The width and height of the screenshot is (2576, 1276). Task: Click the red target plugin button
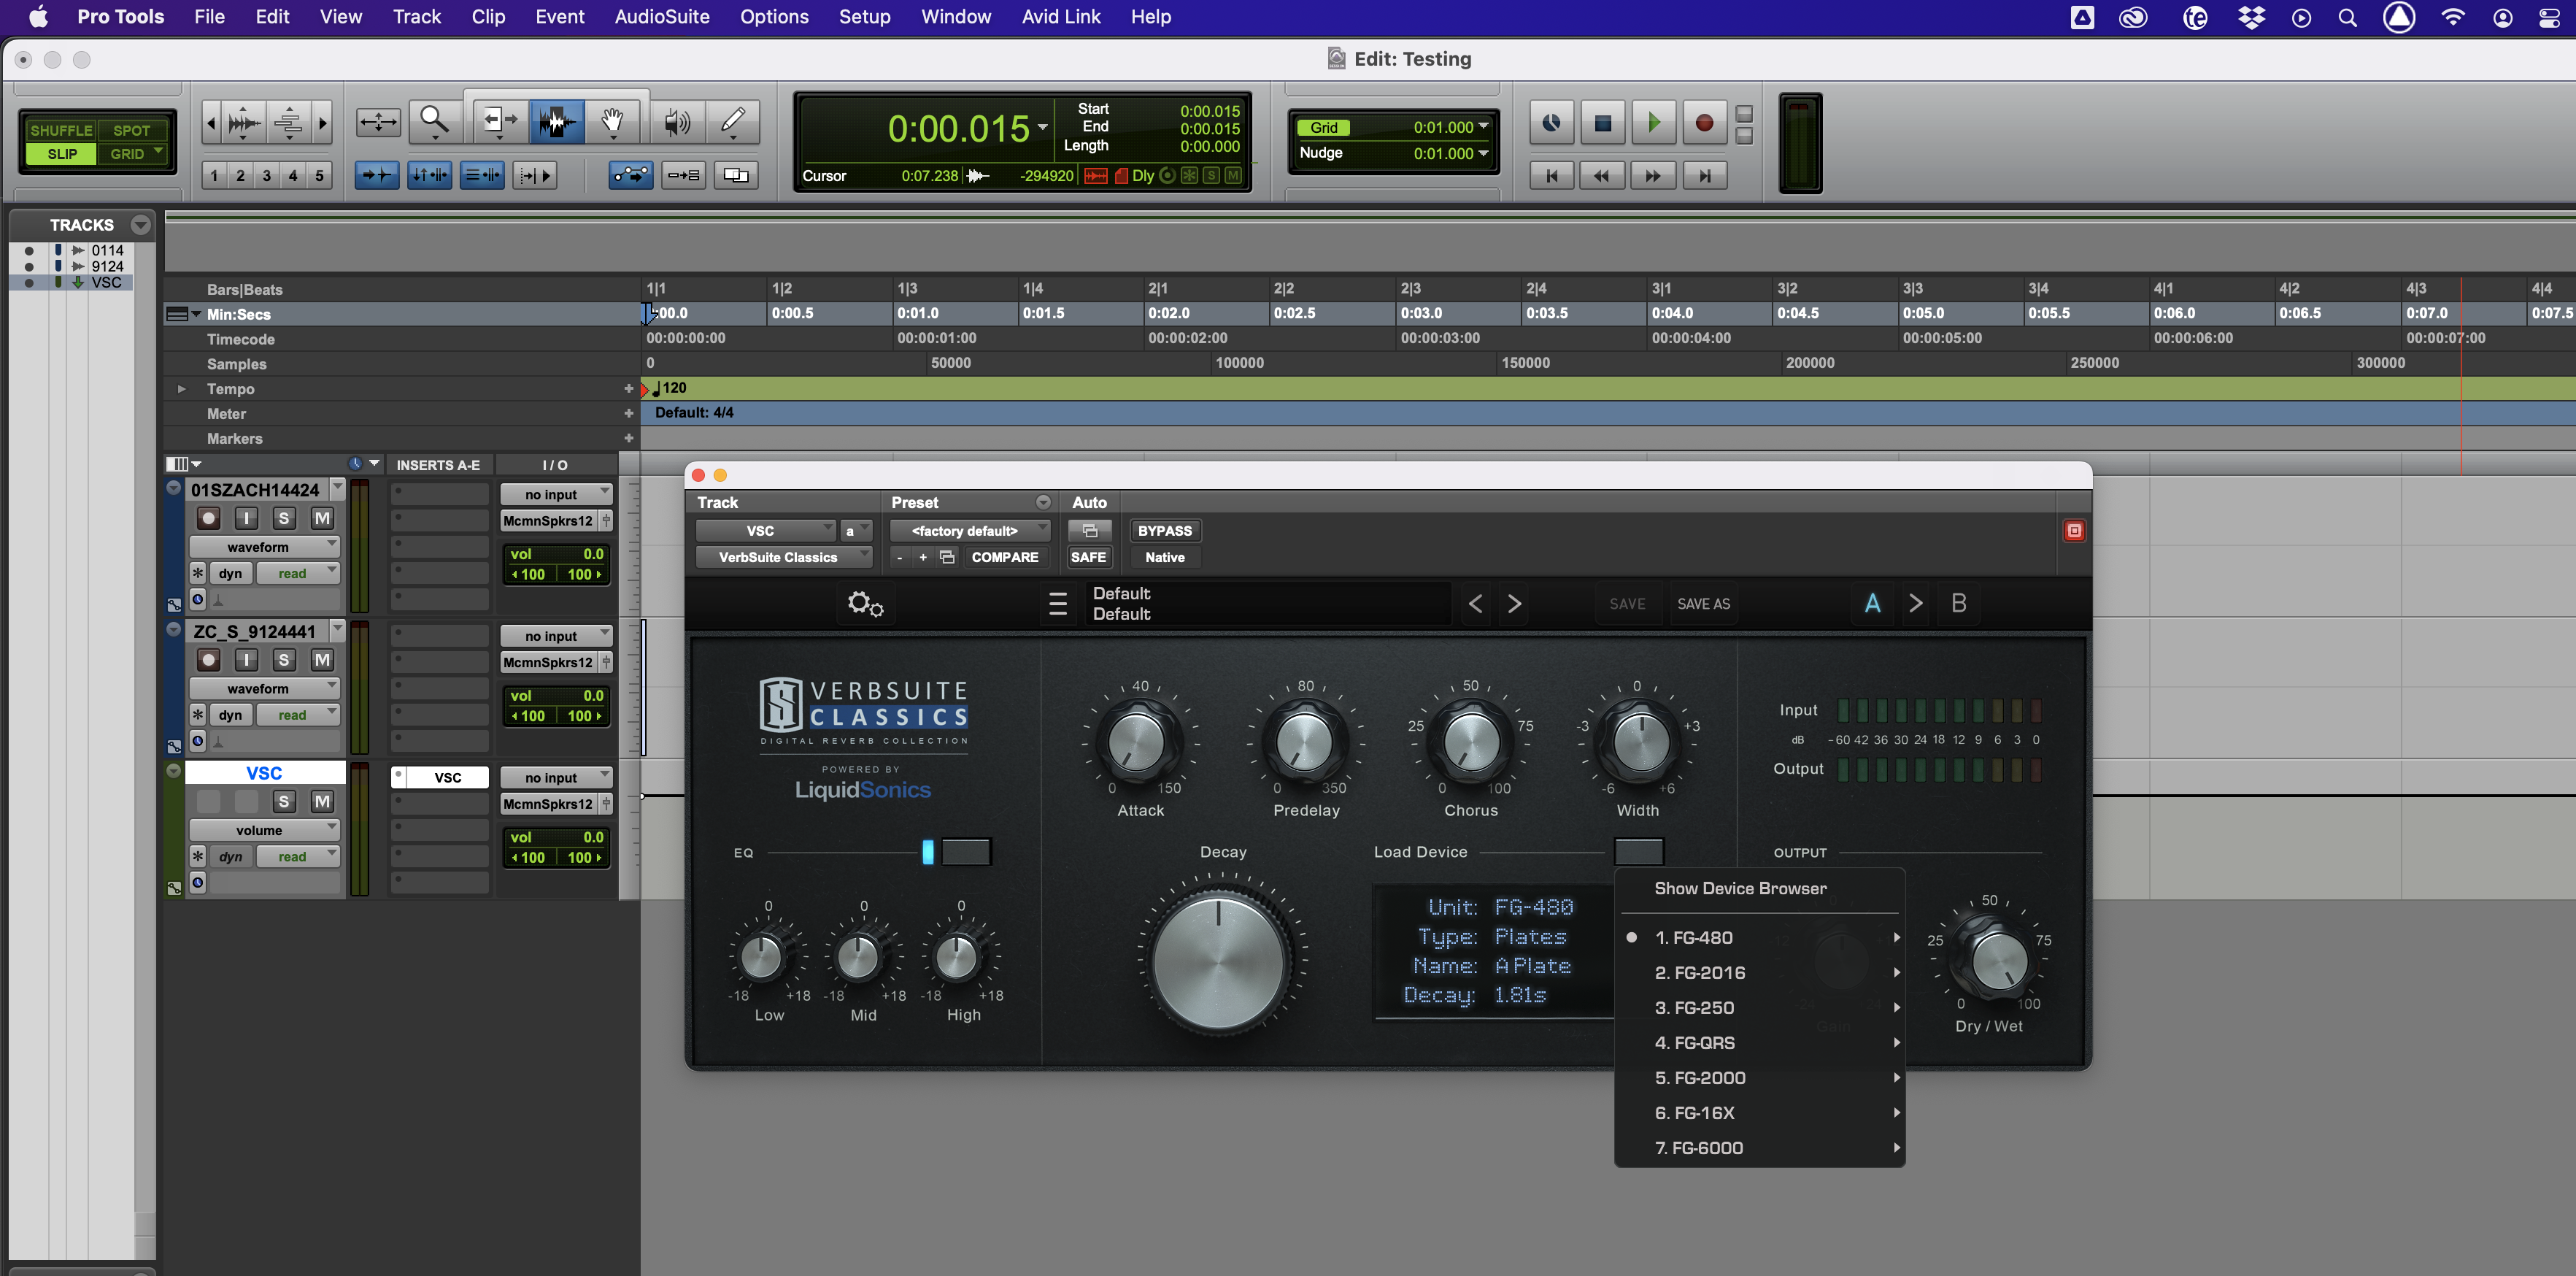click(x=2074, y=531)
